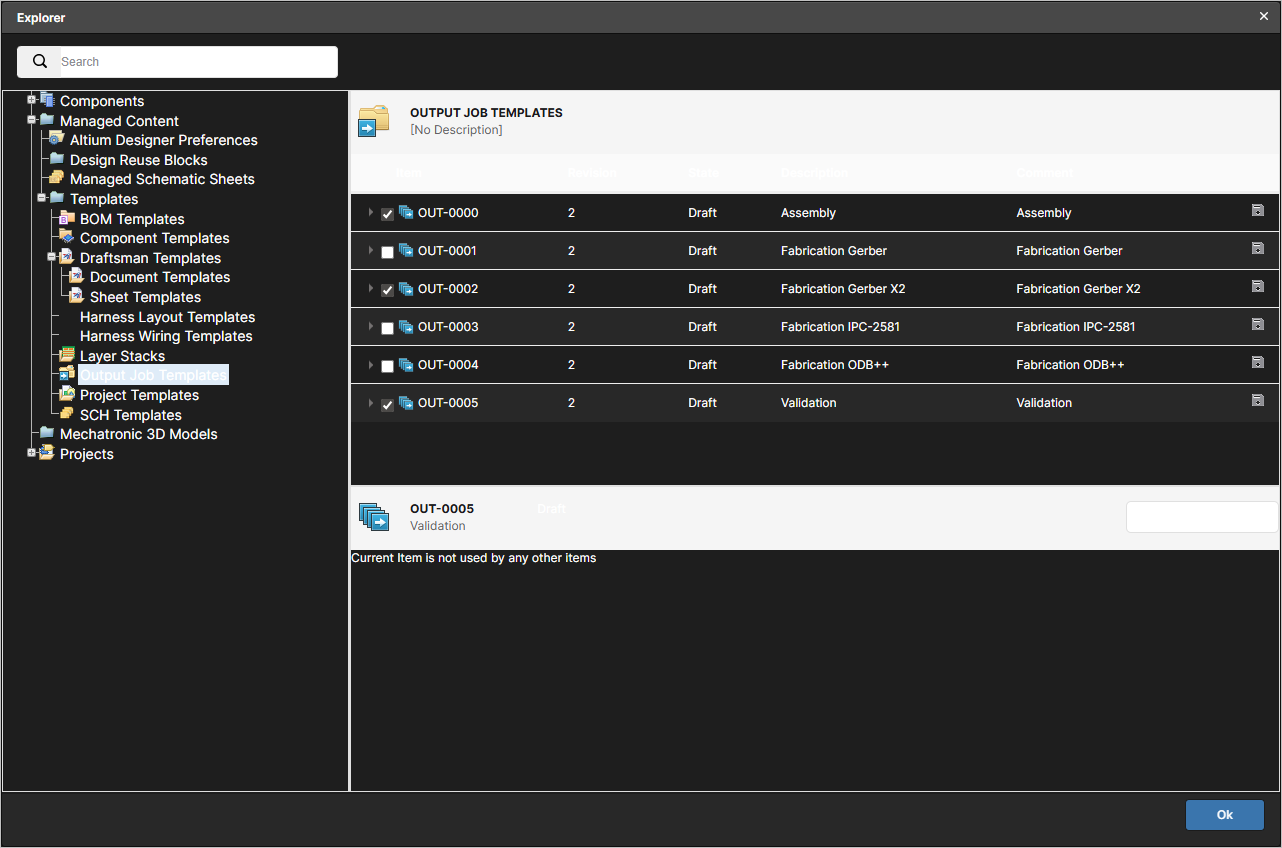Click the Output Job Templates header folder icon
This screenshot has height=848, width=1282.
point(374,121)
